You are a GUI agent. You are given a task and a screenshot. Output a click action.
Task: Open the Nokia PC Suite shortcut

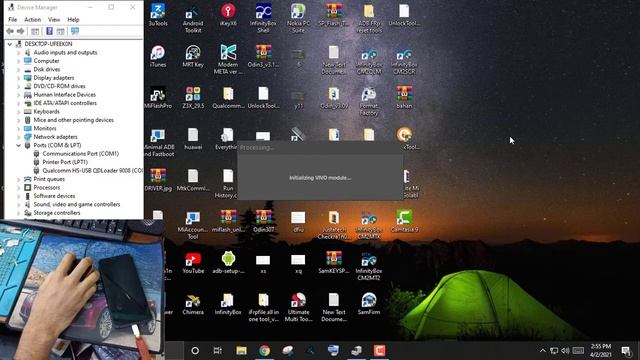pos(298,19)
